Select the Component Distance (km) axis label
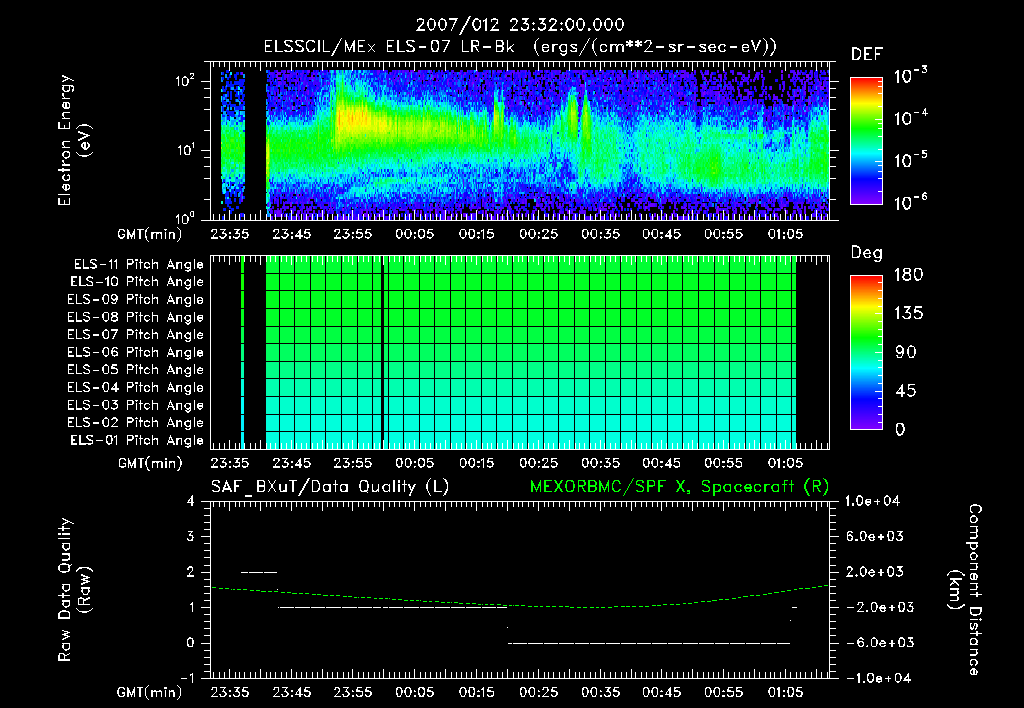 coord(965,590)
